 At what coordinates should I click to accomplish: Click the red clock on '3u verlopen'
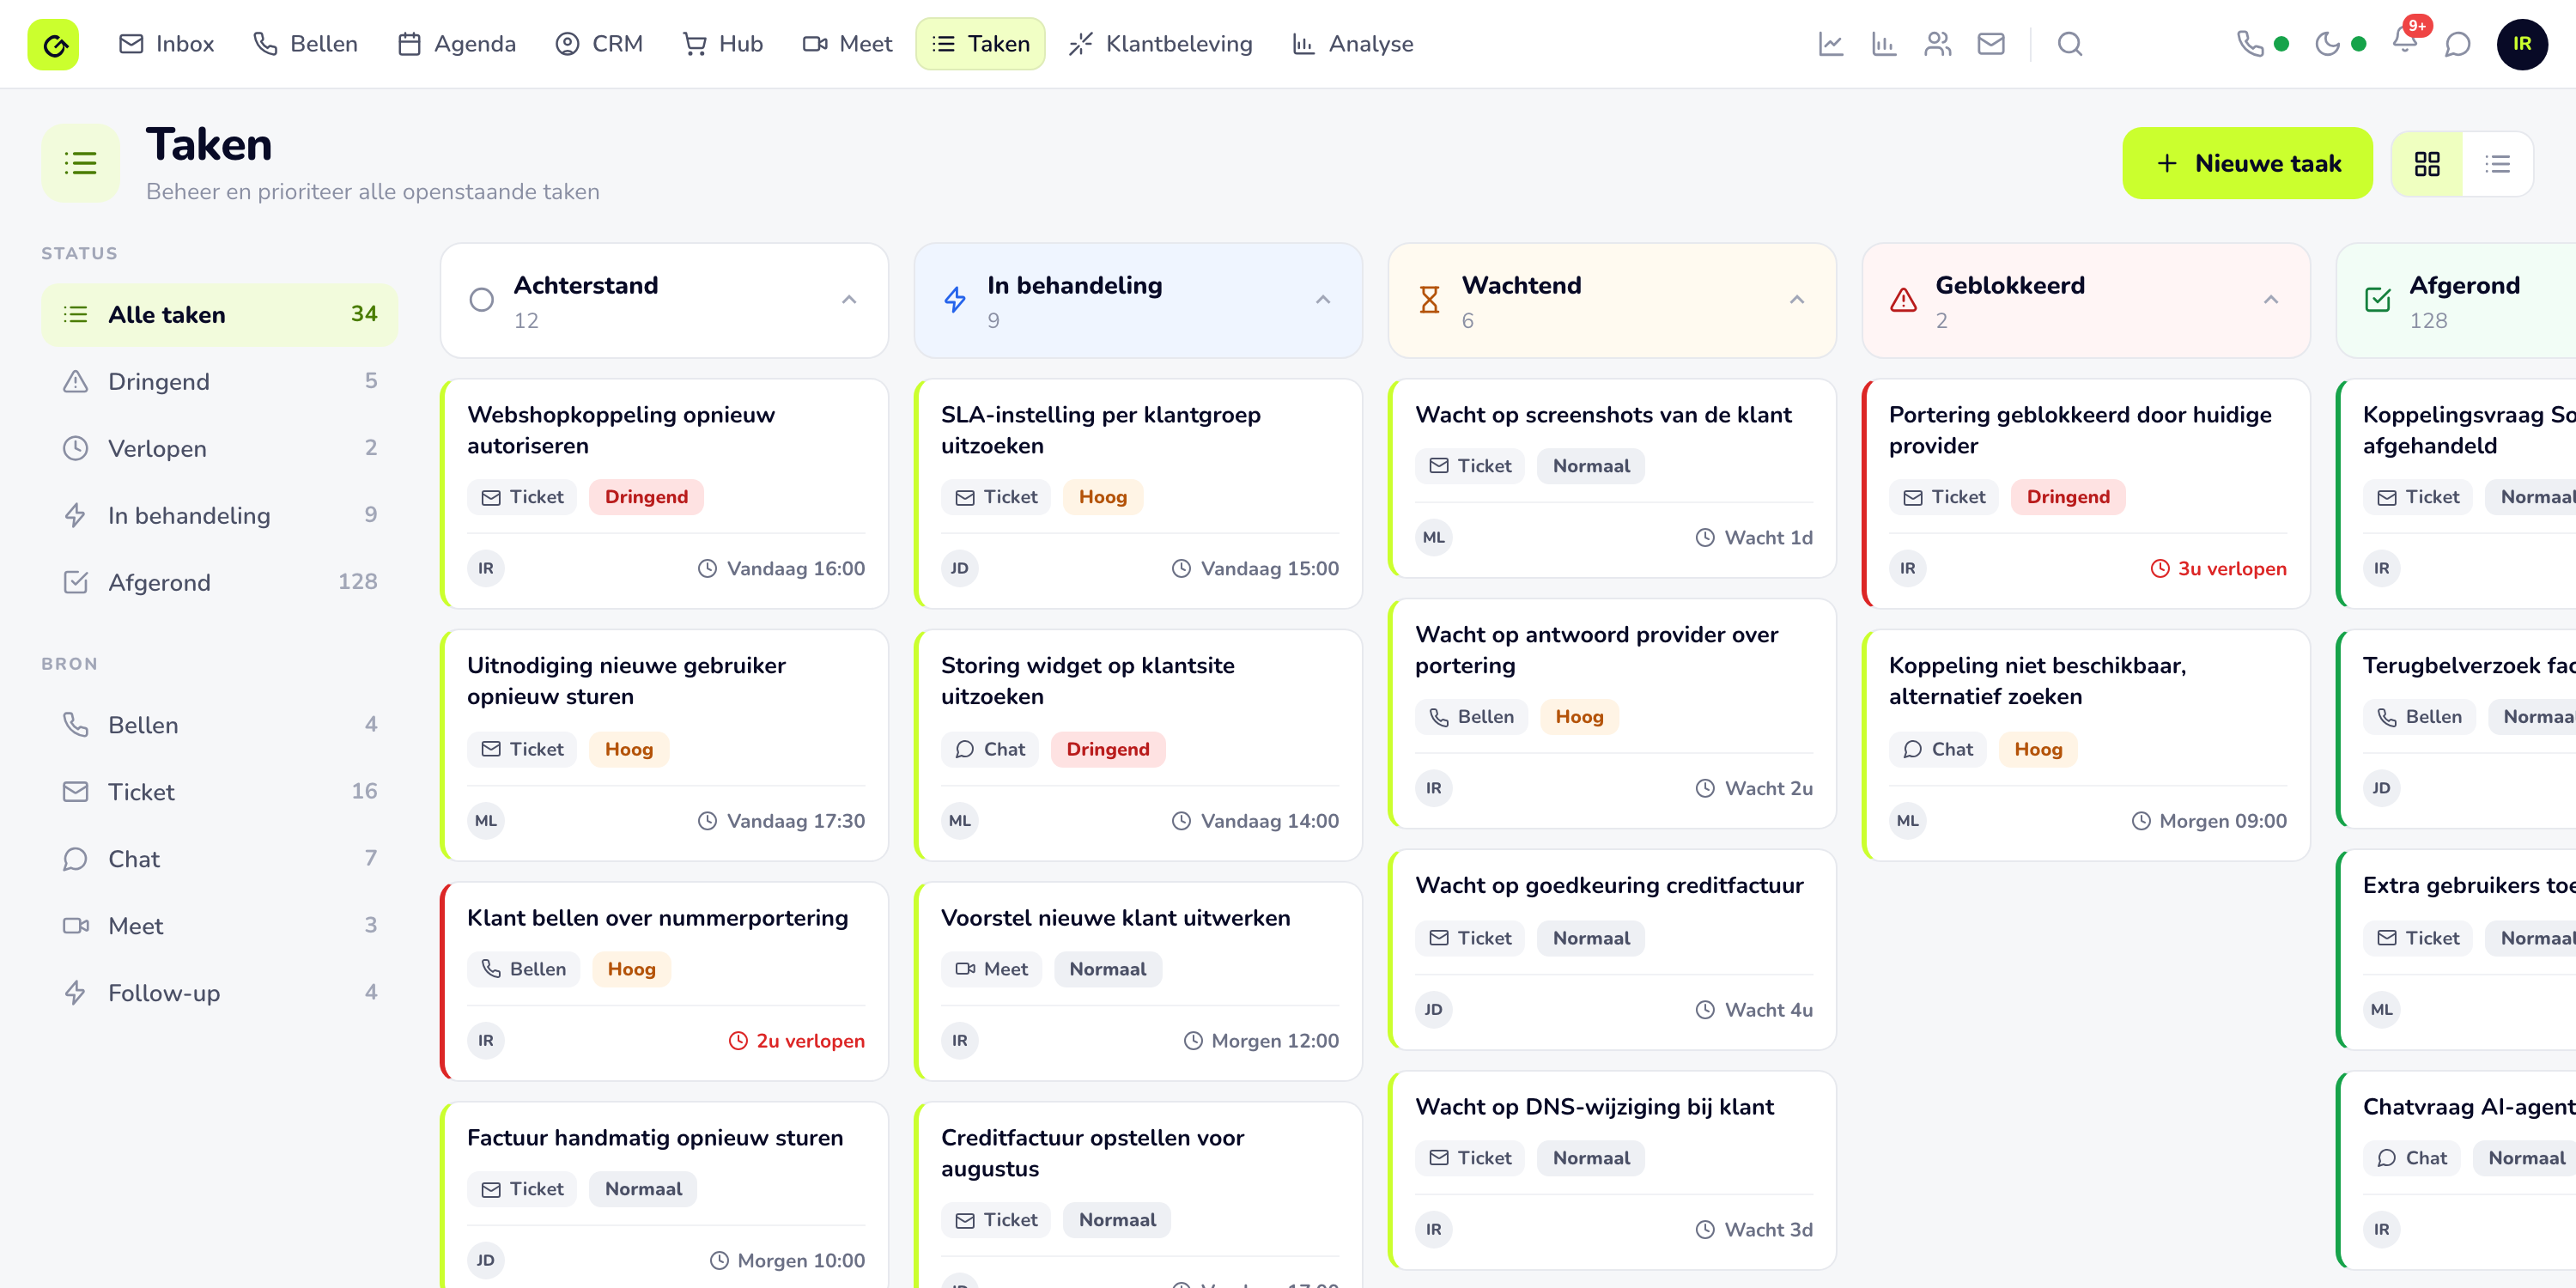click(2160, 569)
